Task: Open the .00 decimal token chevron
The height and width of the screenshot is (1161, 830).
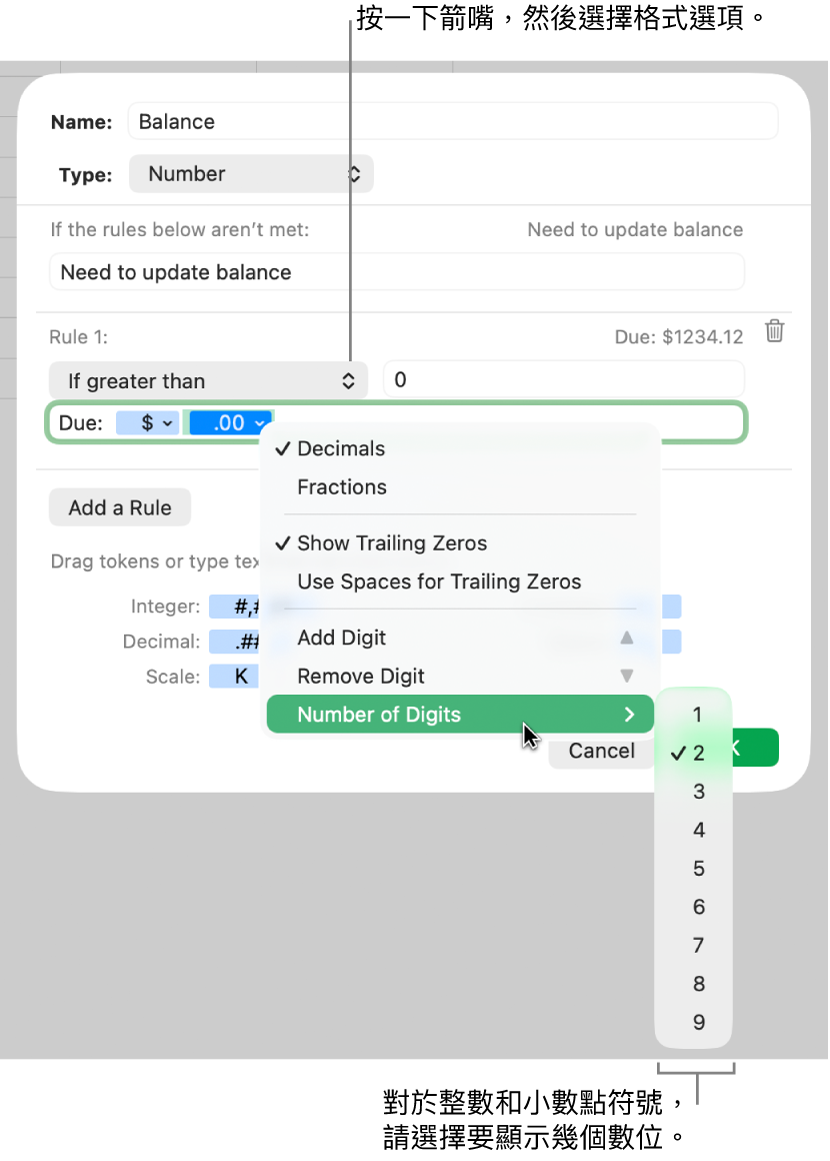Action: [259, 423]
